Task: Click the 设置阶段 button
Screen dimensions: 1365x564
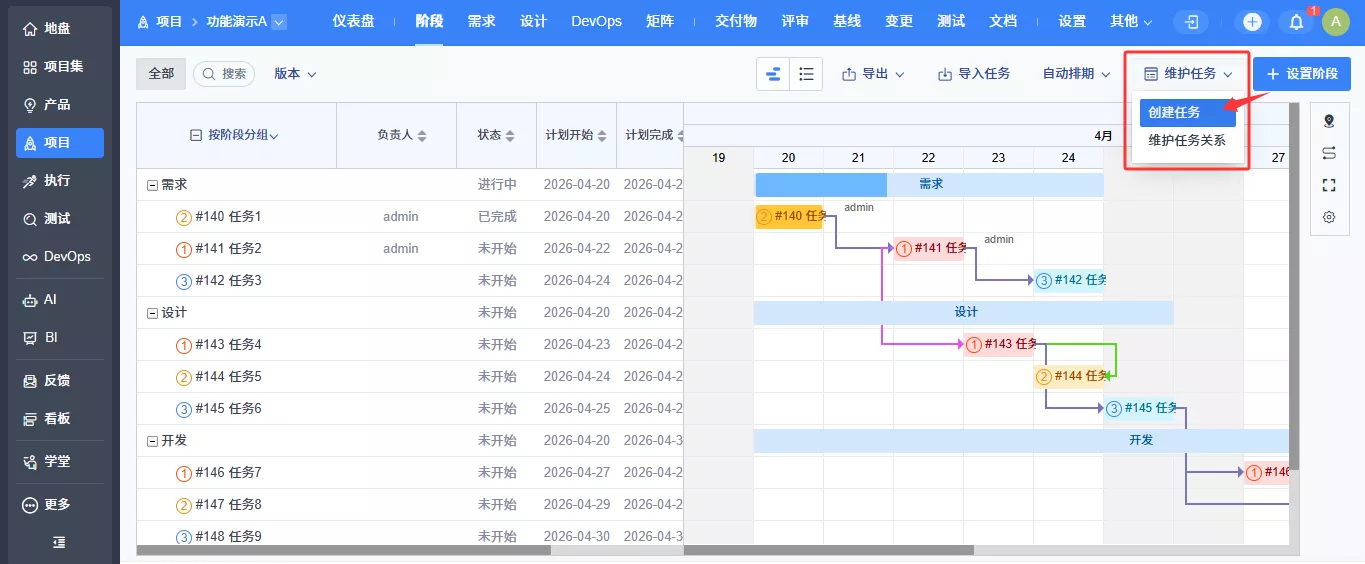Action: (x=1301, y=74)
